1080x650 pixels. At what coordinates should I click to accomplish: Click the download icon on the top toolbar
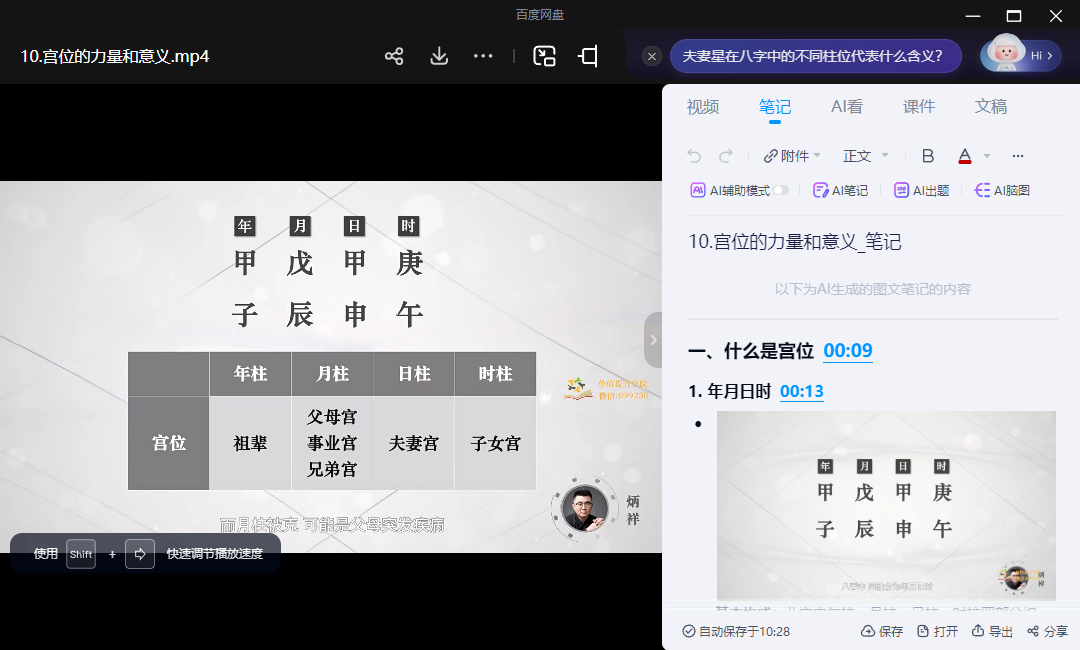[438, 57]
